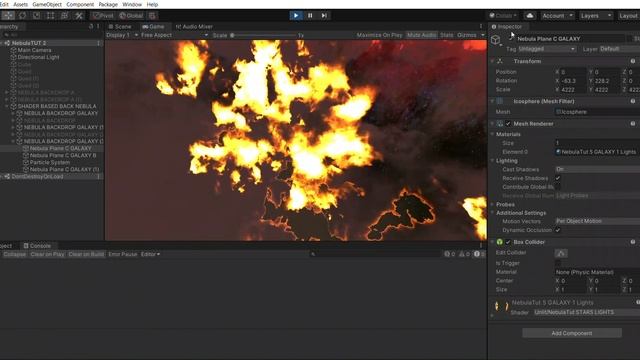The image size is (640, 360).
Task: Toggle the Stats overlay
Action: (x=447, y=36)
